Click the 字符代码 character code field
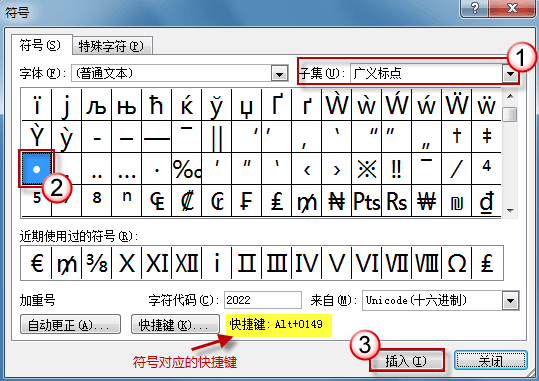The image size is (539, 381). 263,300
